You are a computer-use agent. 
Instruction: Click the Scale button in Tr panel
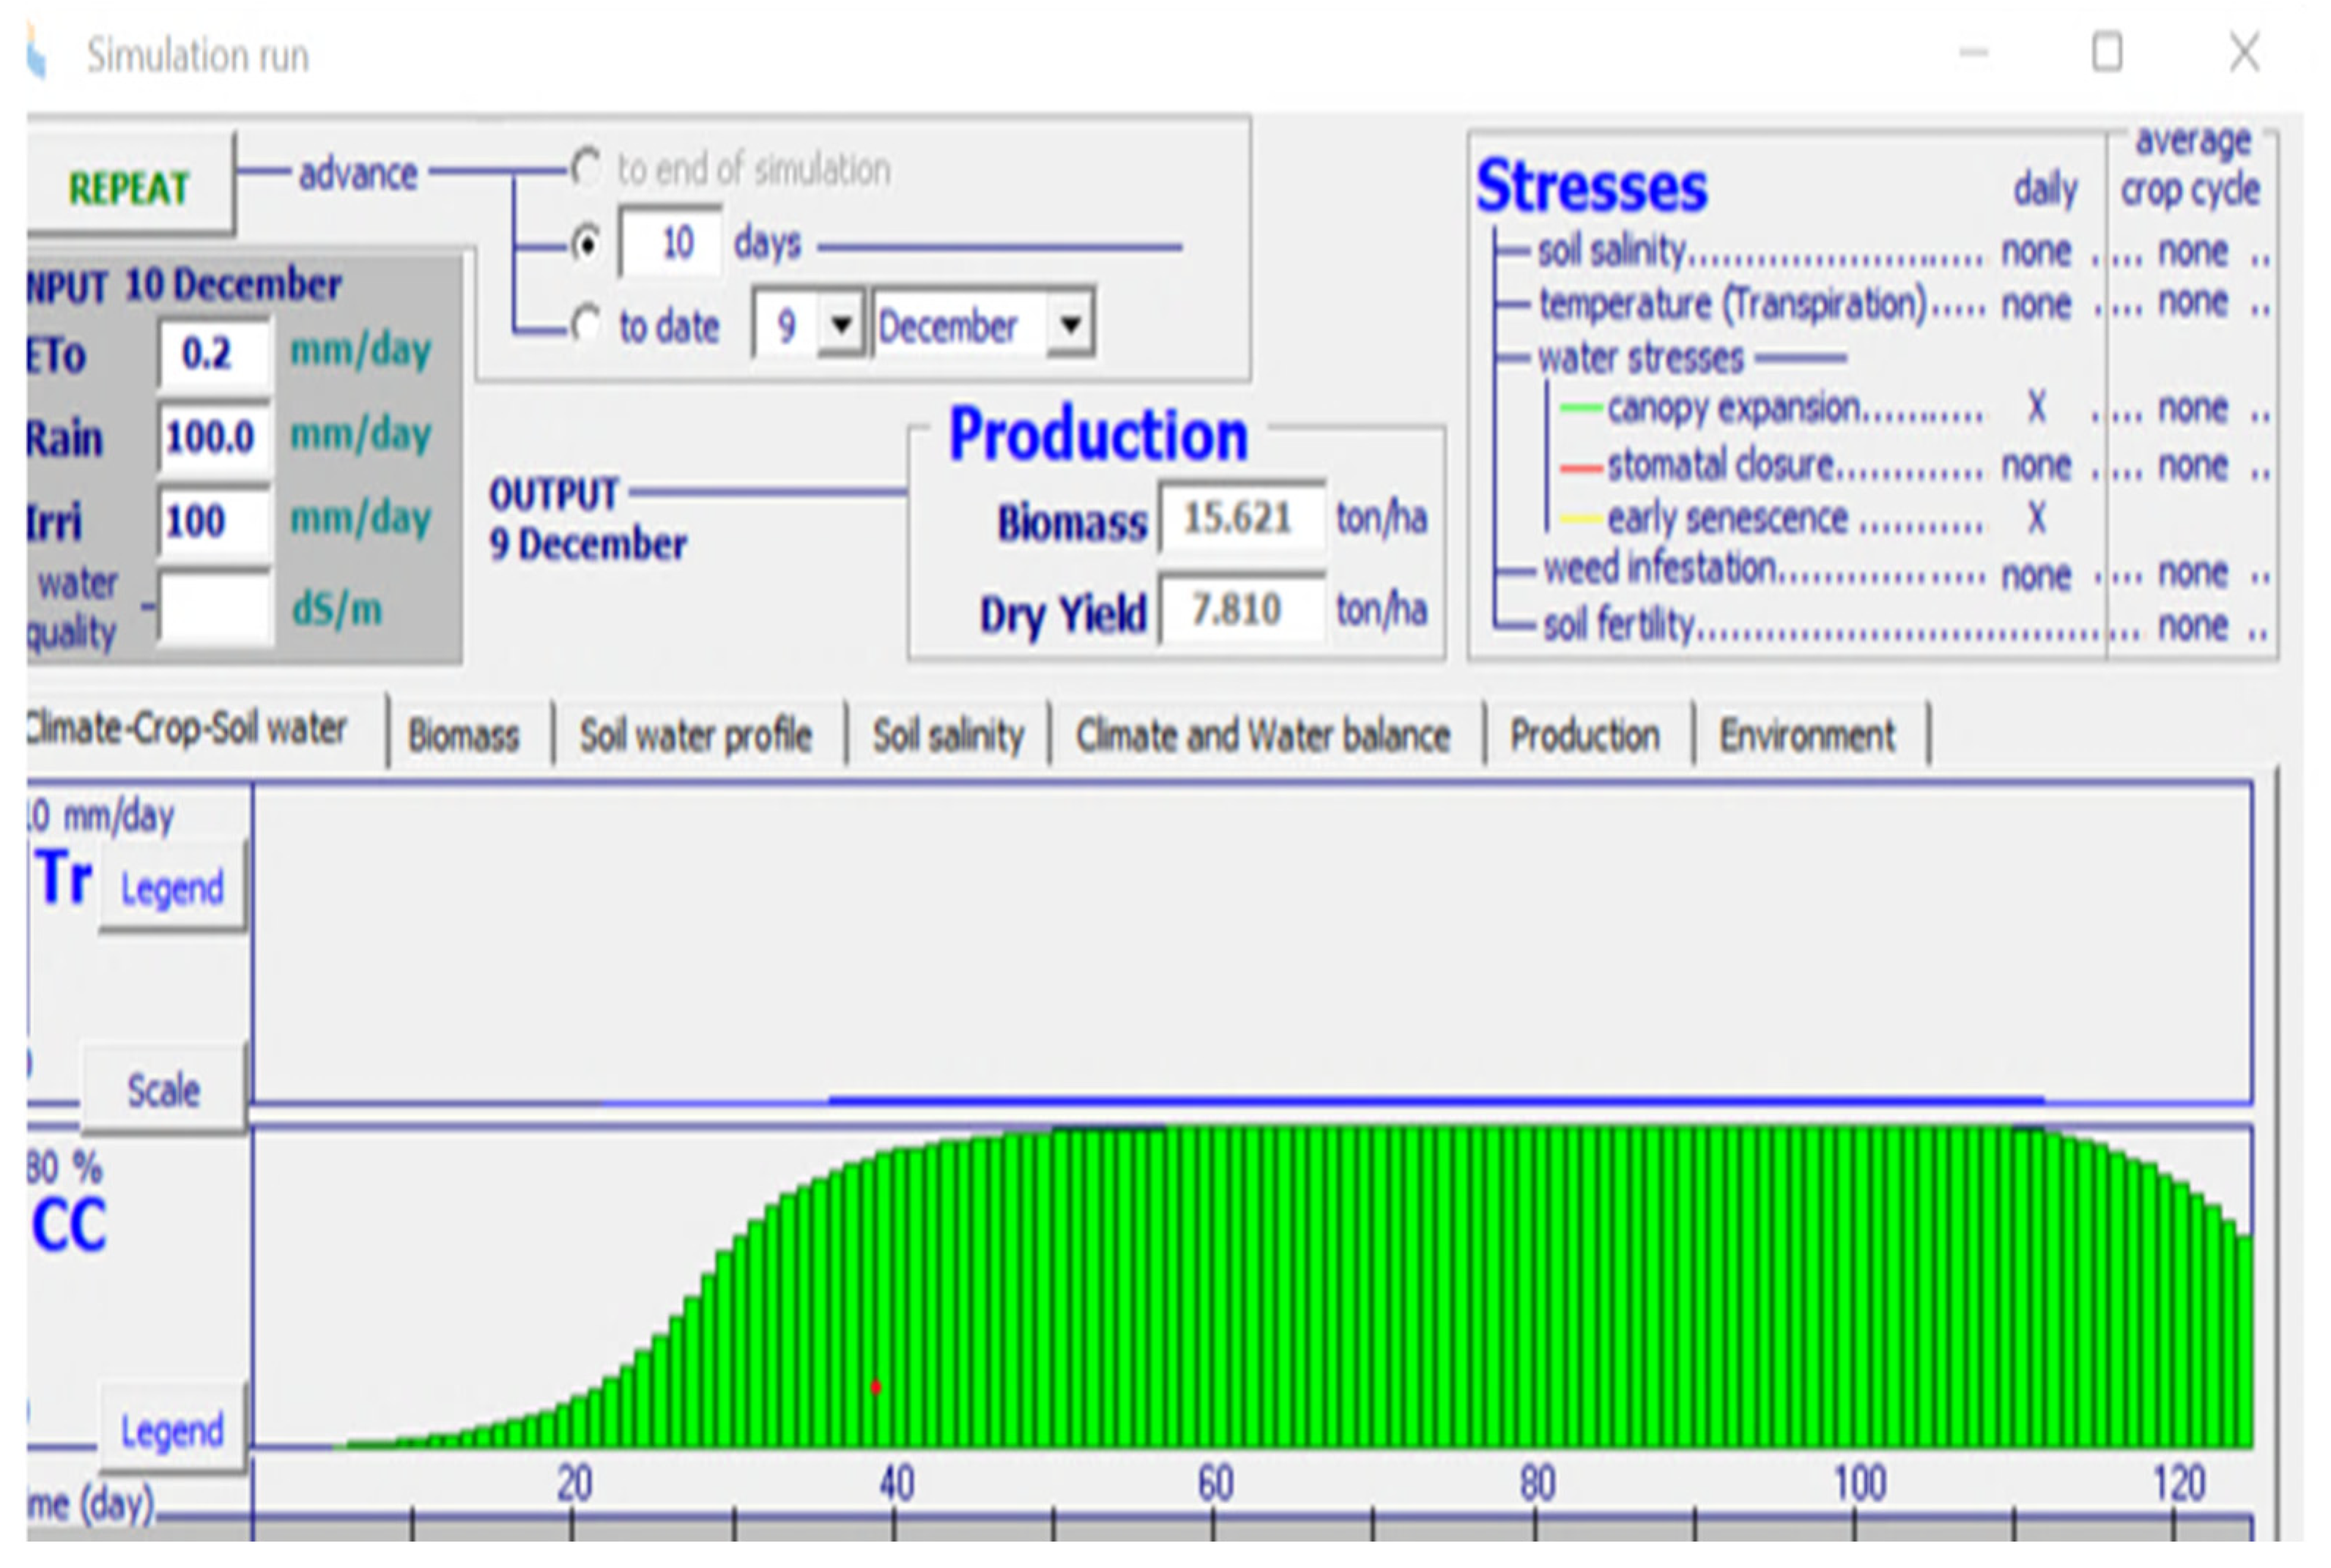163,1090
